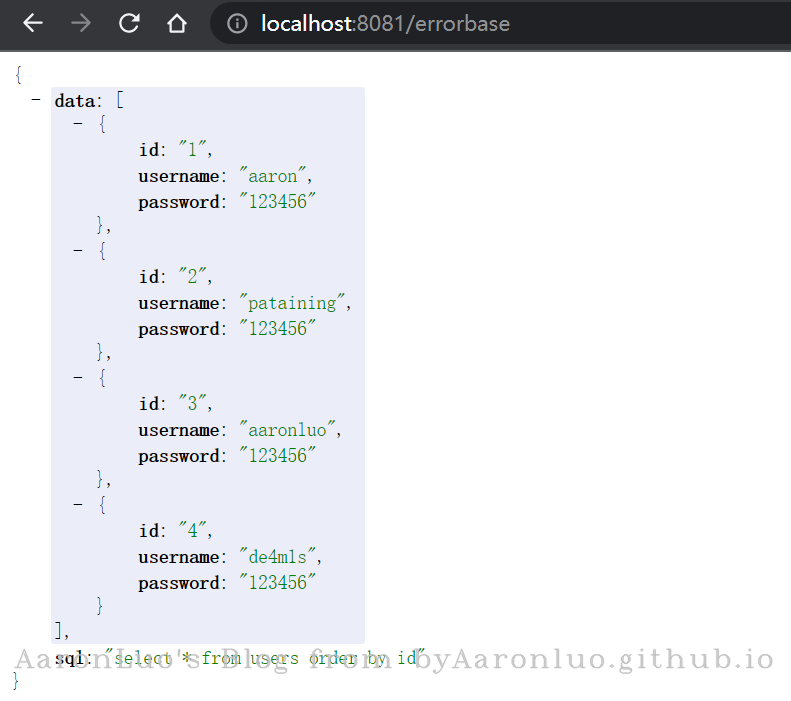Open the browser home page
Image resolution: width=791 pixels, height=701 pixels.
click(x=177, y=24)
